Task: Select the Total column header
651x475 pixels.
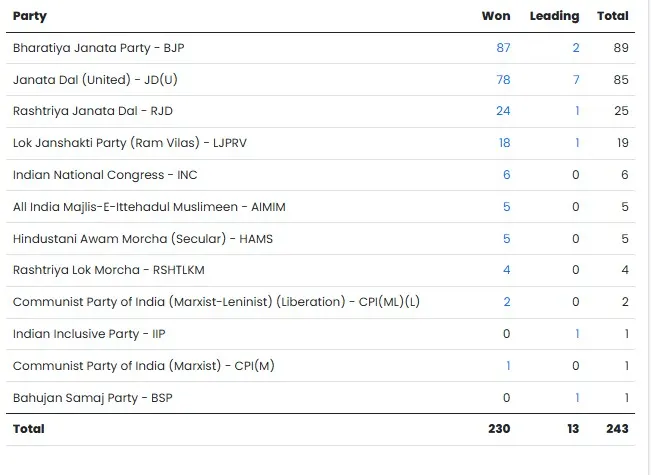Action: click(x=612, y=16)
